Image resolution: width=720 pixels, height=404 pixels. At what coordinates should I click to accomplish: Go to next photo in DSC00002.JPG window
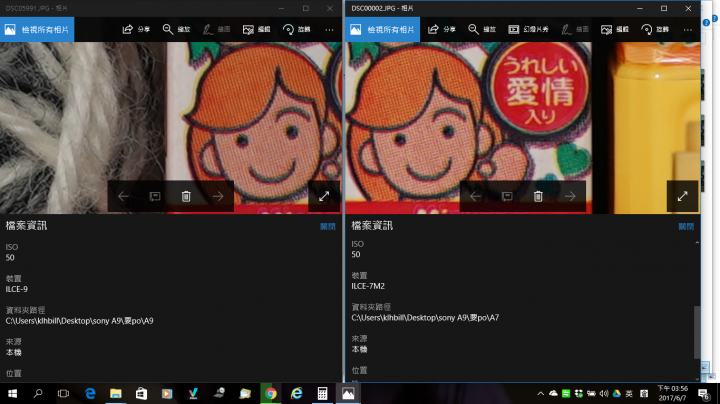pos(570,196)
